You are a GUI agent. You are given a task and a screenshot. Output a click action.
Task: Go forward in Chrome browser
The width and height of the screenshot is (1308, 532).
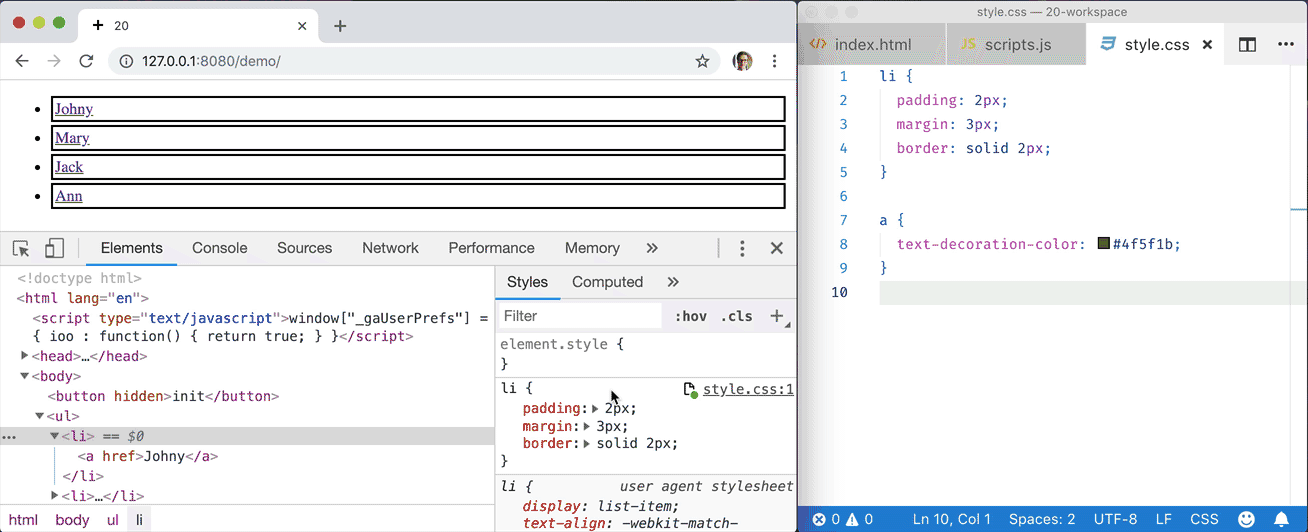[x=54, y=61]
